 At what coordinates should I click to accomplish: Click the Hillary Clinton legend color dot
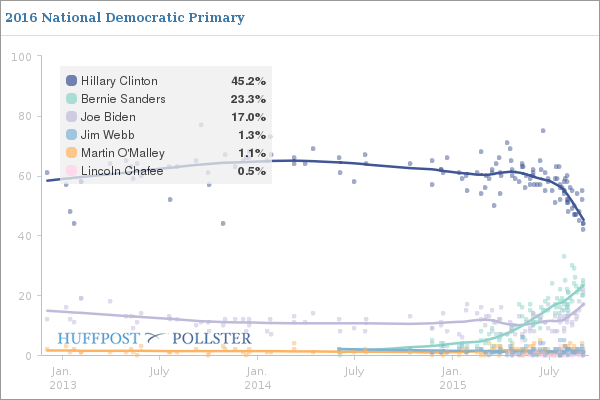(x=71, y=81)
